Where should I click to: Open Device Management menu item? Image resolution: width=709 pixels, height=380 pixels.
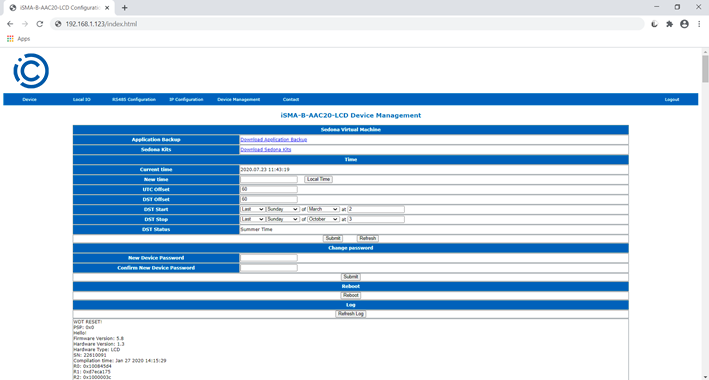click(x=239, y=100)
